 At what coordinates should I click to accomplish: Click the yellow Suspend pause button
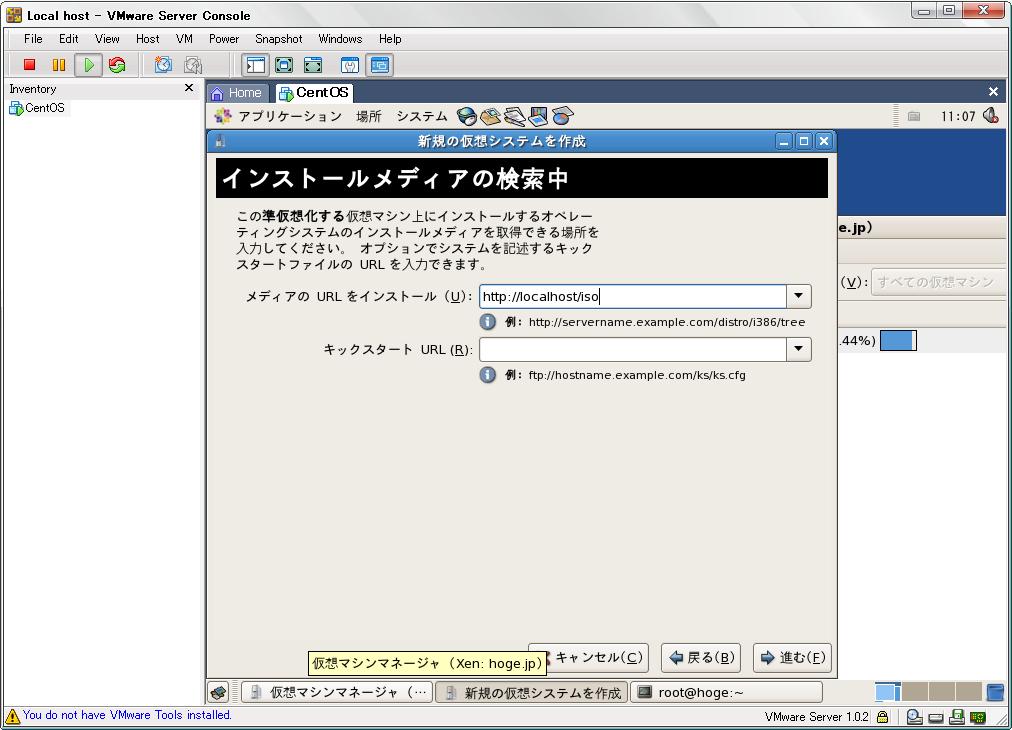click(59, 65)
